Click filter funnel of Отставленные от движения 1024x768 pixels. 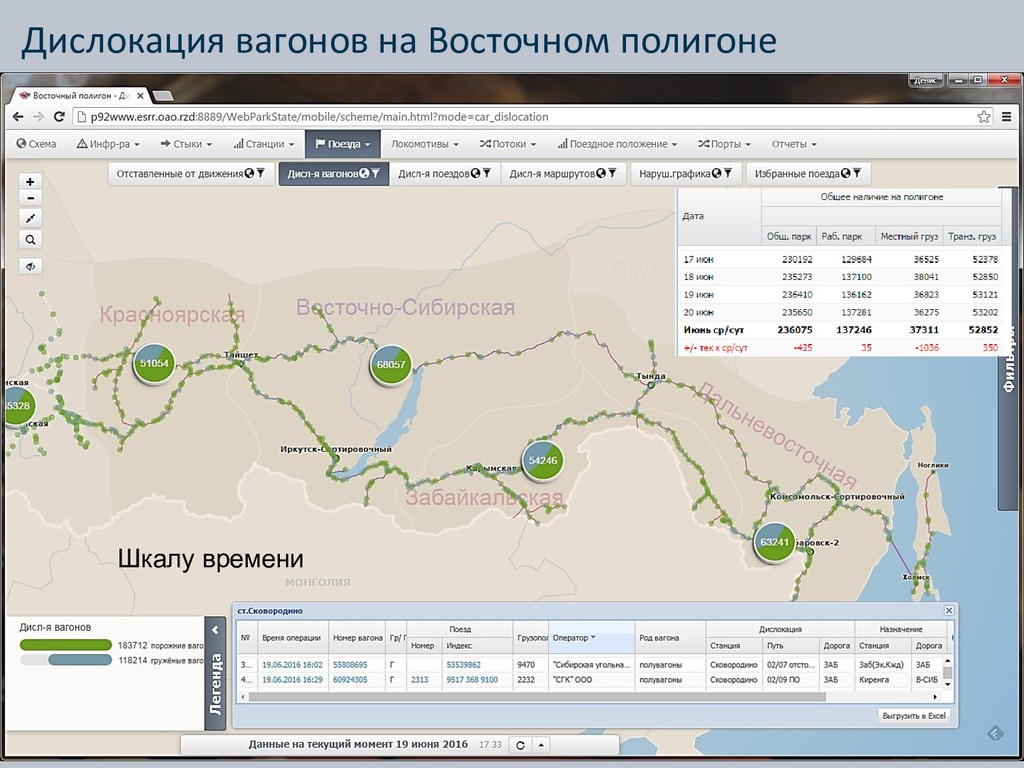click(x=261, y=174)
